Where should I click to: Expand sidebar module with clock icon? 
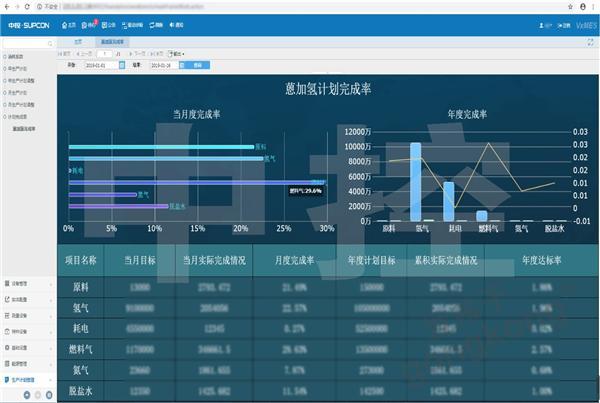point(28,331)
